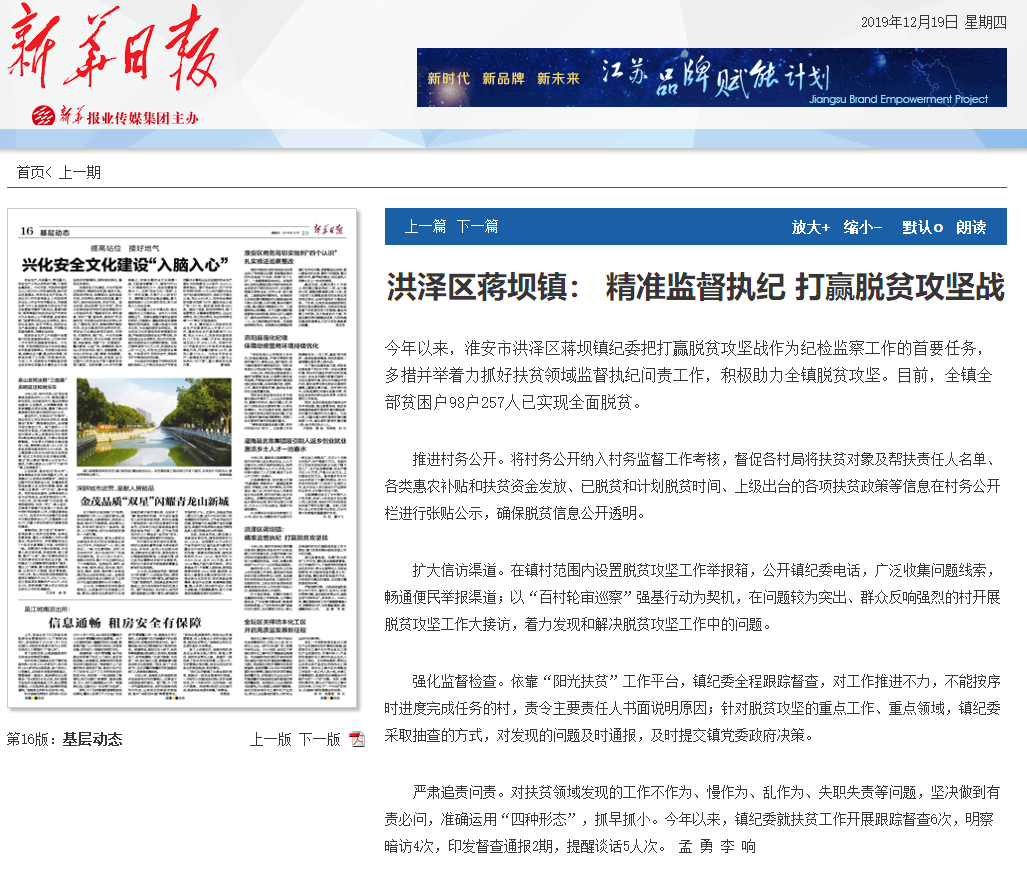Viewport: 1027px width, 887px height.
Task: Go to 下一篇 next article
Action: point(477,227)
